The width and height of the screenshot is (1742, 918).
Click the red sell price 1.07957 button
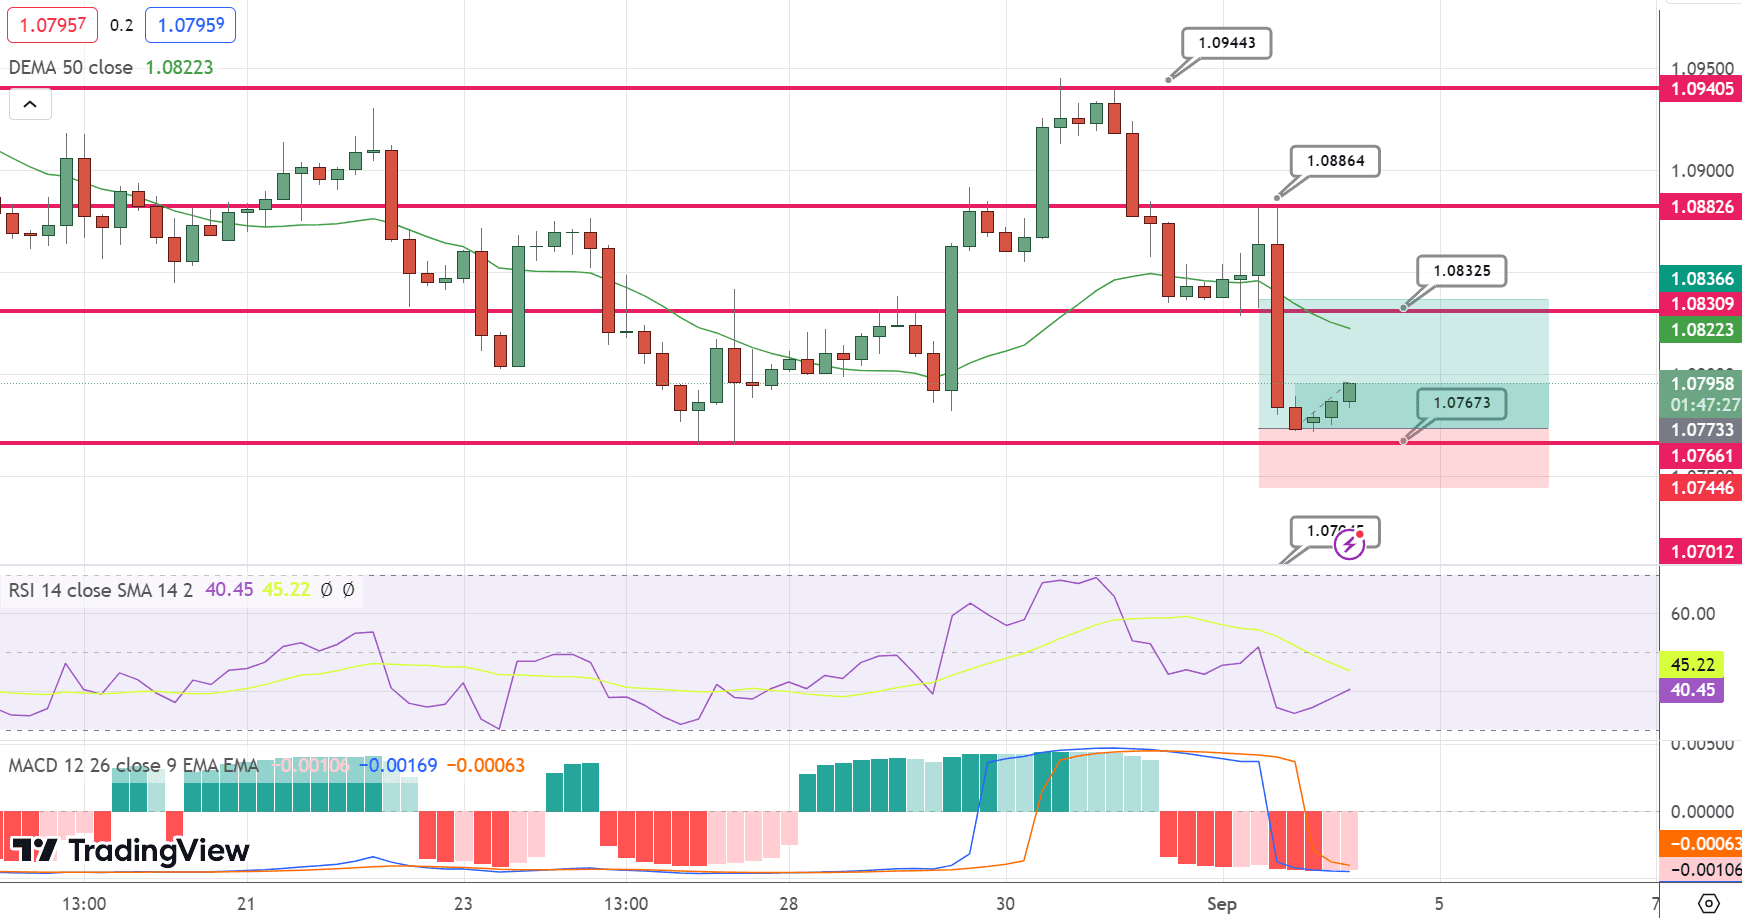point(53,25)
